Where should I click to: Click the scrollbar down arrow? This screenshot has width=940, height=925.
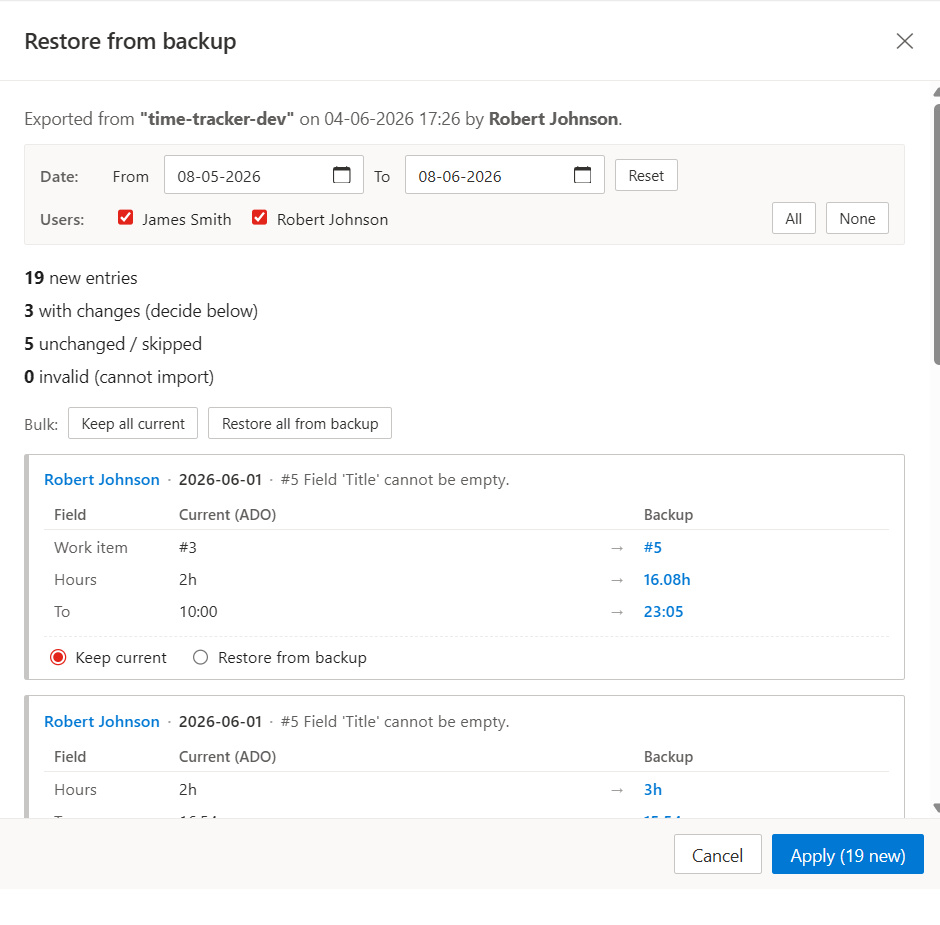pos(937,808)
